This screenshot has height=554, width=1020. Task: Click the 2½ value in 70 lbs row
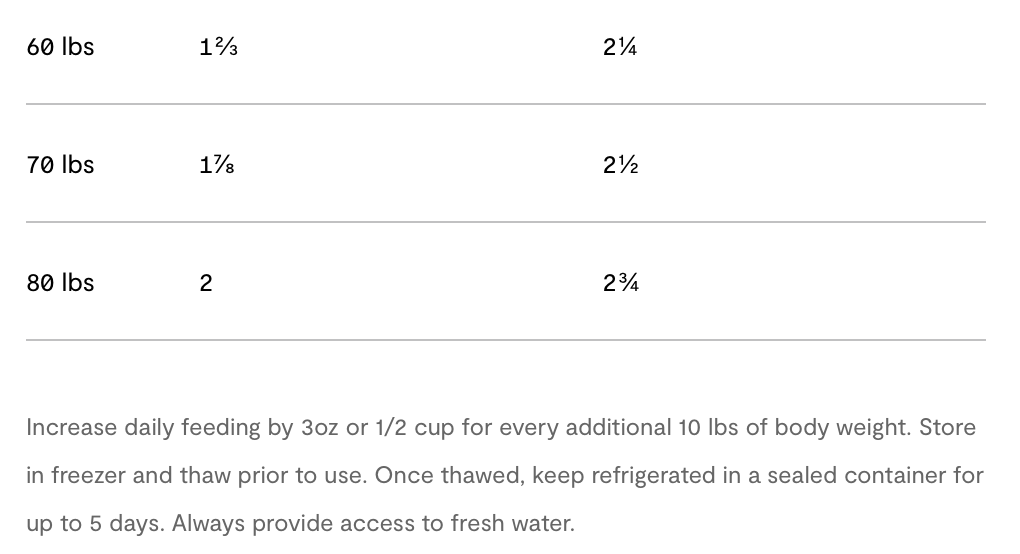click(620, 165)
